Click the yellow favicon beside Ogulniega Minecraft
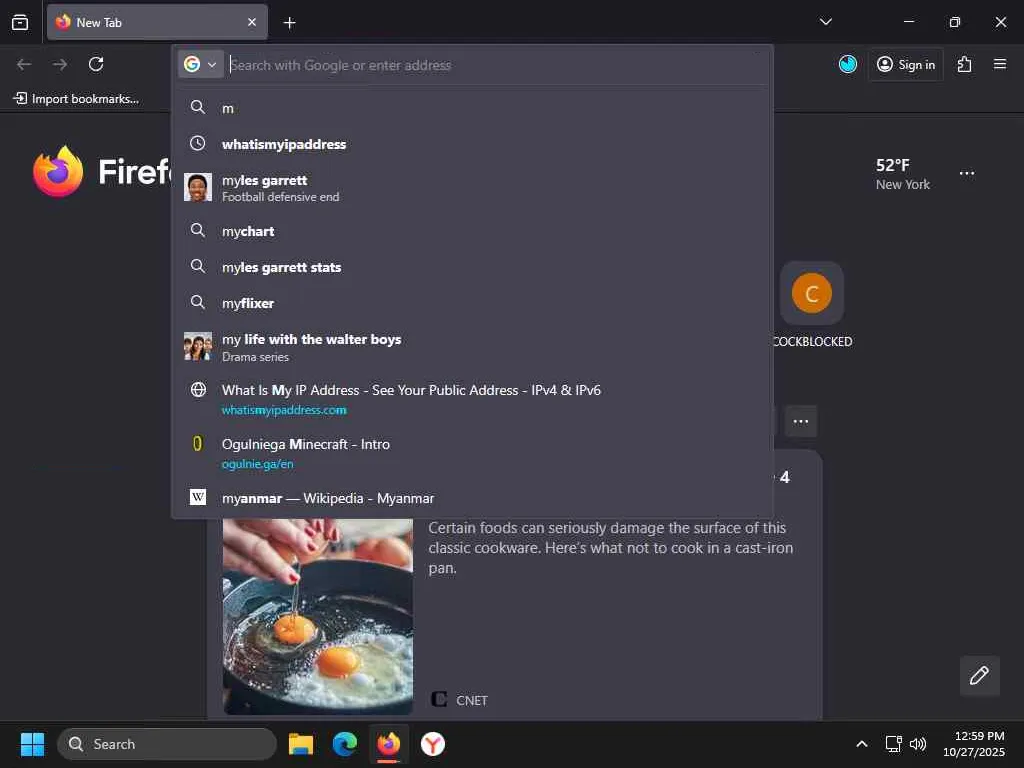 coord(197,444)
